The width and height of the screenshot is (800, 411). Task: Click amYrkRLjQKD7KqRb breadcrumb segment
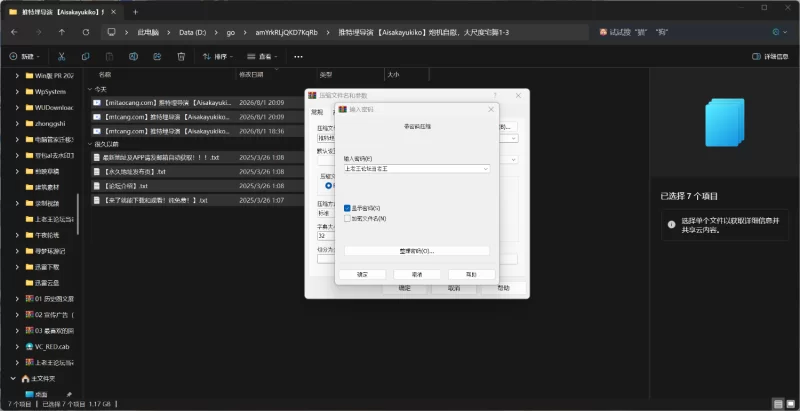(286, 32)
